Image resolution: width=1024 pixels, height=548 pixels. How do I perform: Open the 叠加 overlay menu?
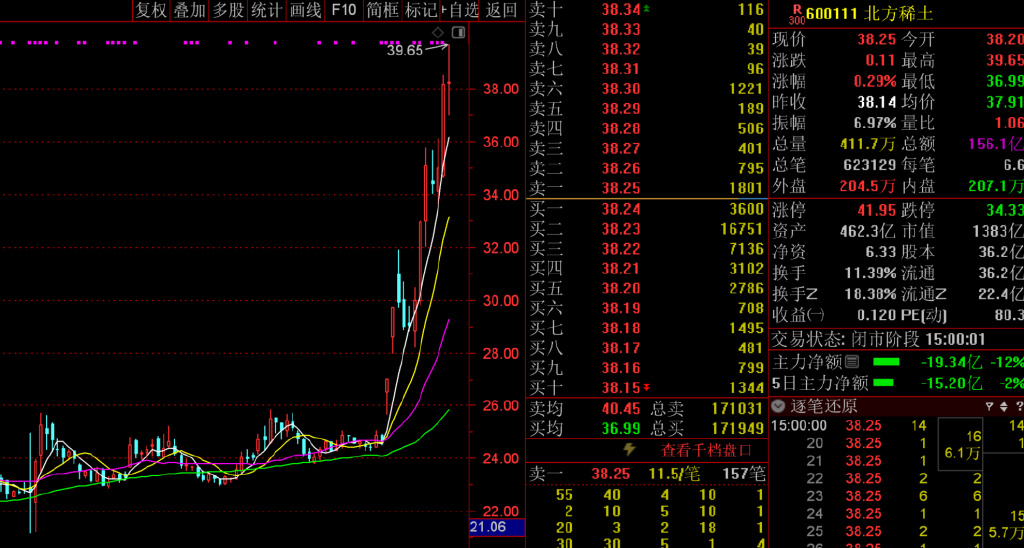tap(189, 10)
